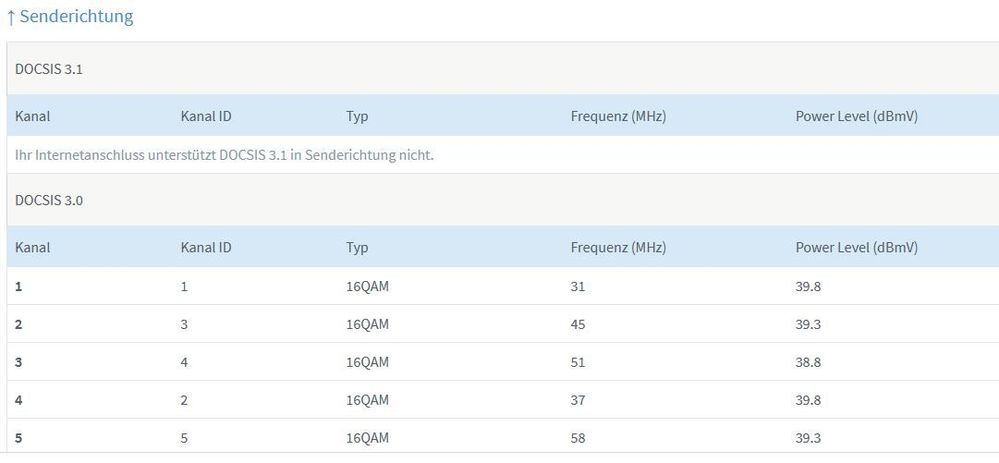Screen dimensions: 999x463
Task: Click power level 39.3 in channel 5 row
Action: tap(809, 438)
